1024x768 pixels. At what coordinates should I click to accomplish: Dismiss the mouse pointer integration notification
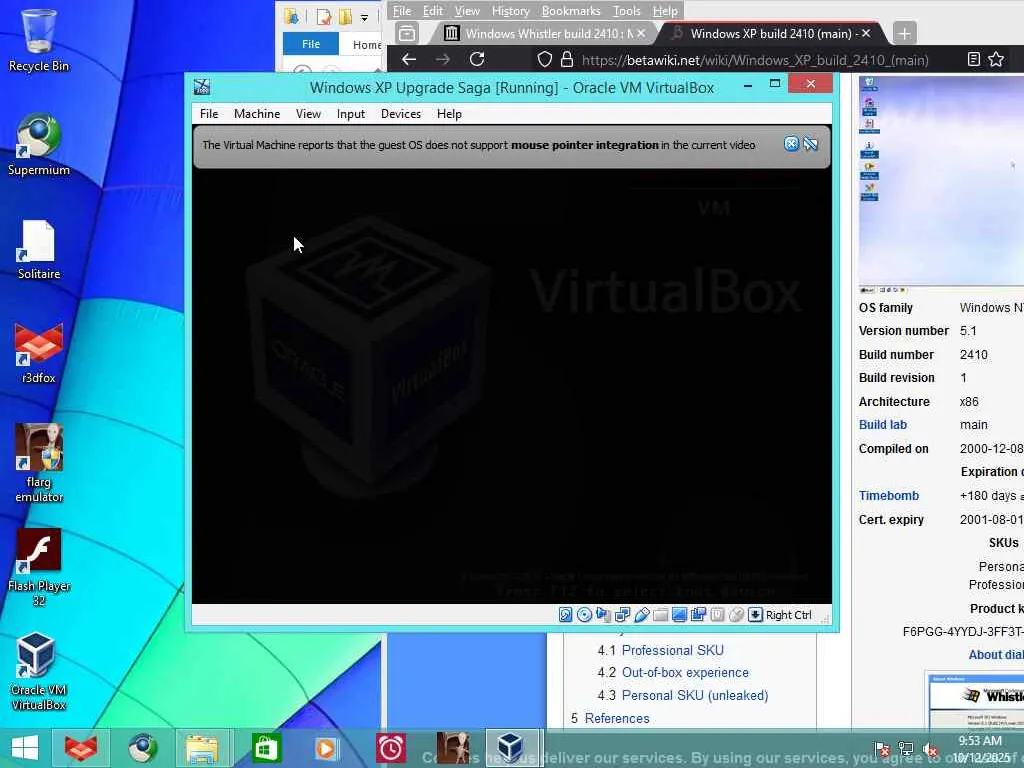(791, 144)
